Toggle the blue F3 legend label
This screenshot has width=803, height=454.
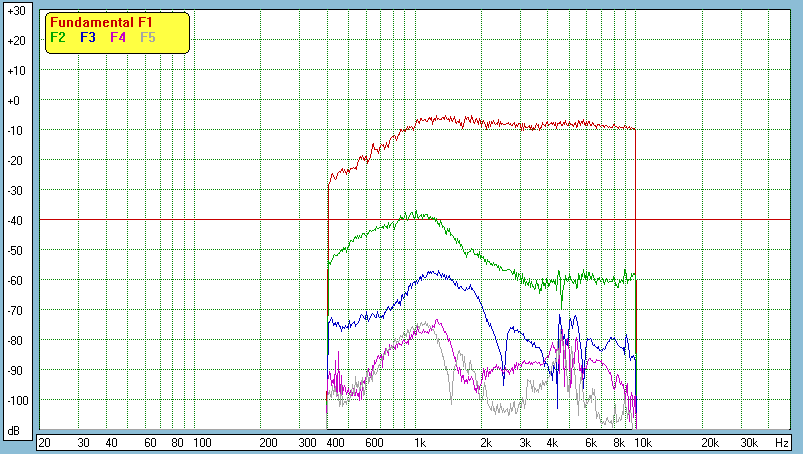click(x=87, y=37)
